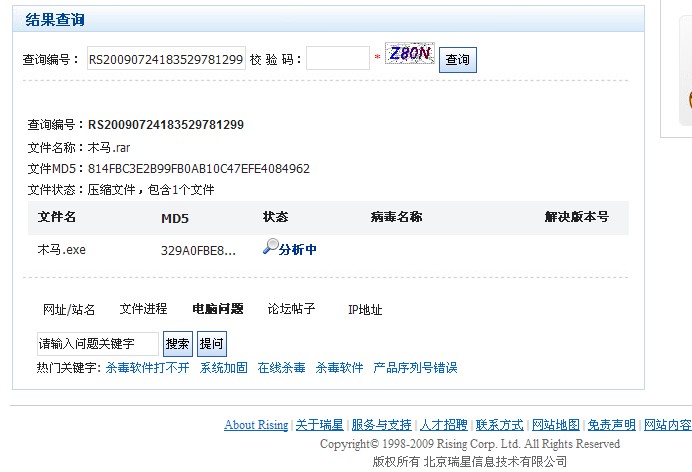
Task: Open hot keyword 系统加固
Action: [223, 368]
